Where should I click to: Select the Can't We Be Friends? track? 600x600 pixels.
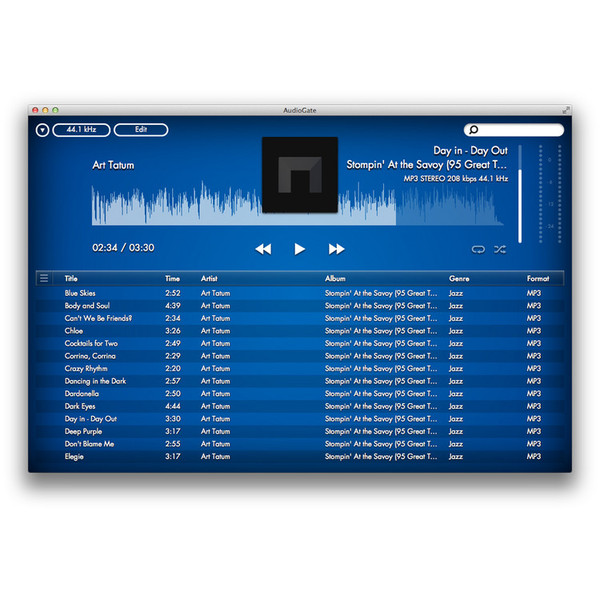pyautogui.click(x=300, y=318)
